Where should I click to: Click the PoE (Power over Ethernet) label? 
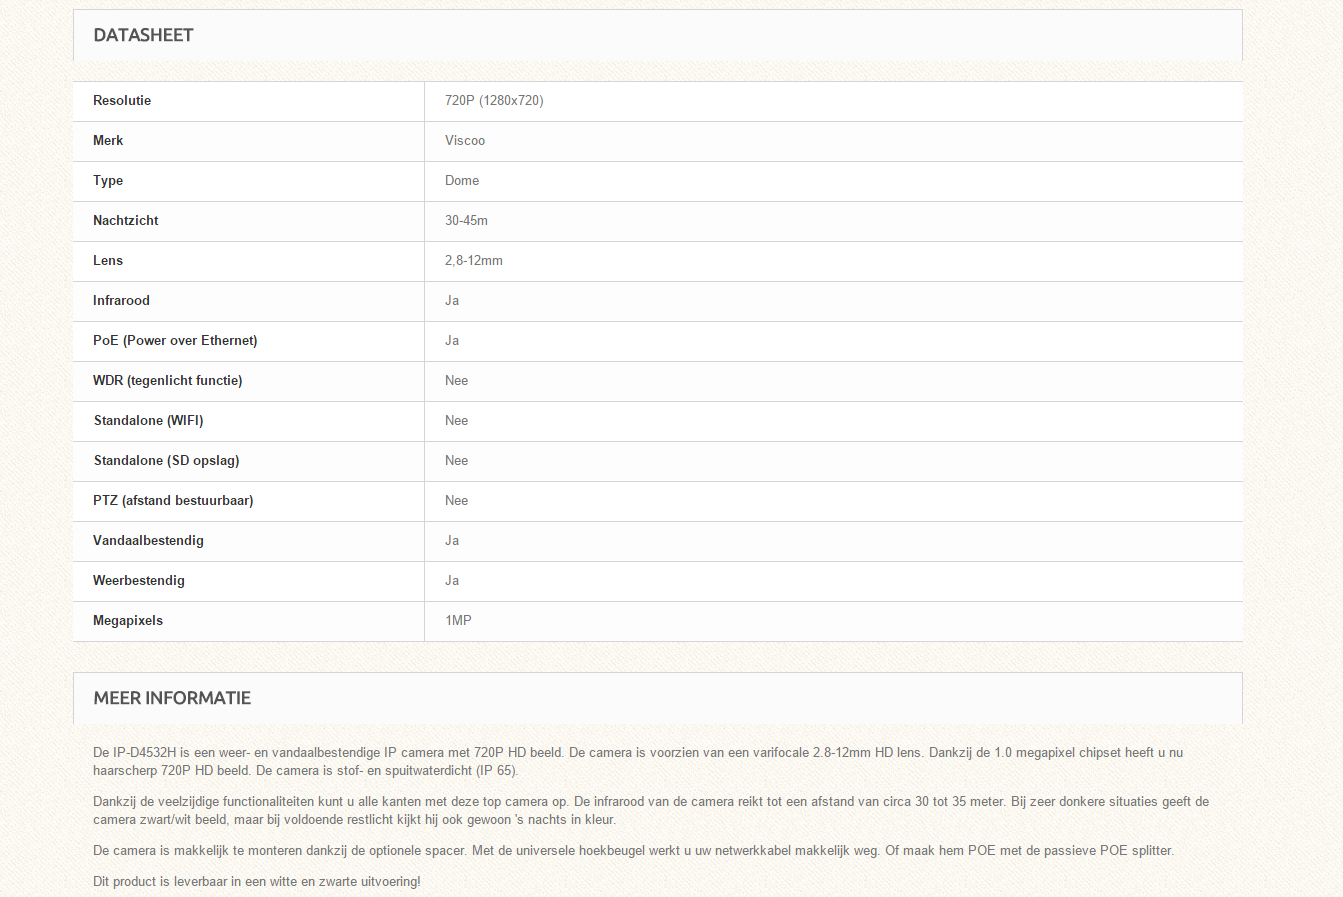175,340
